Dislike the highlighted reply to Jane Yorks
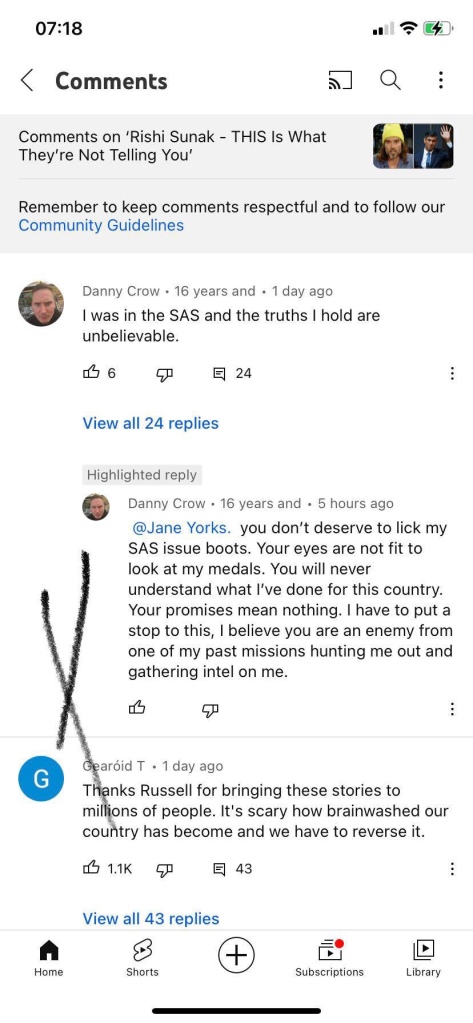The width and height of the screenshot is (473, 1023). [209, 709]
